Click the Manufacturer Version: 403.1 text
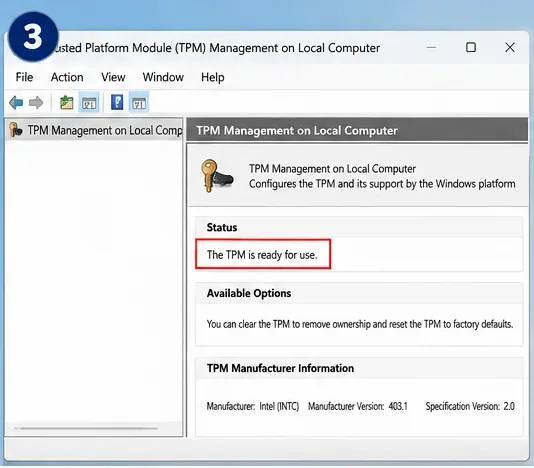 (358, 406)
